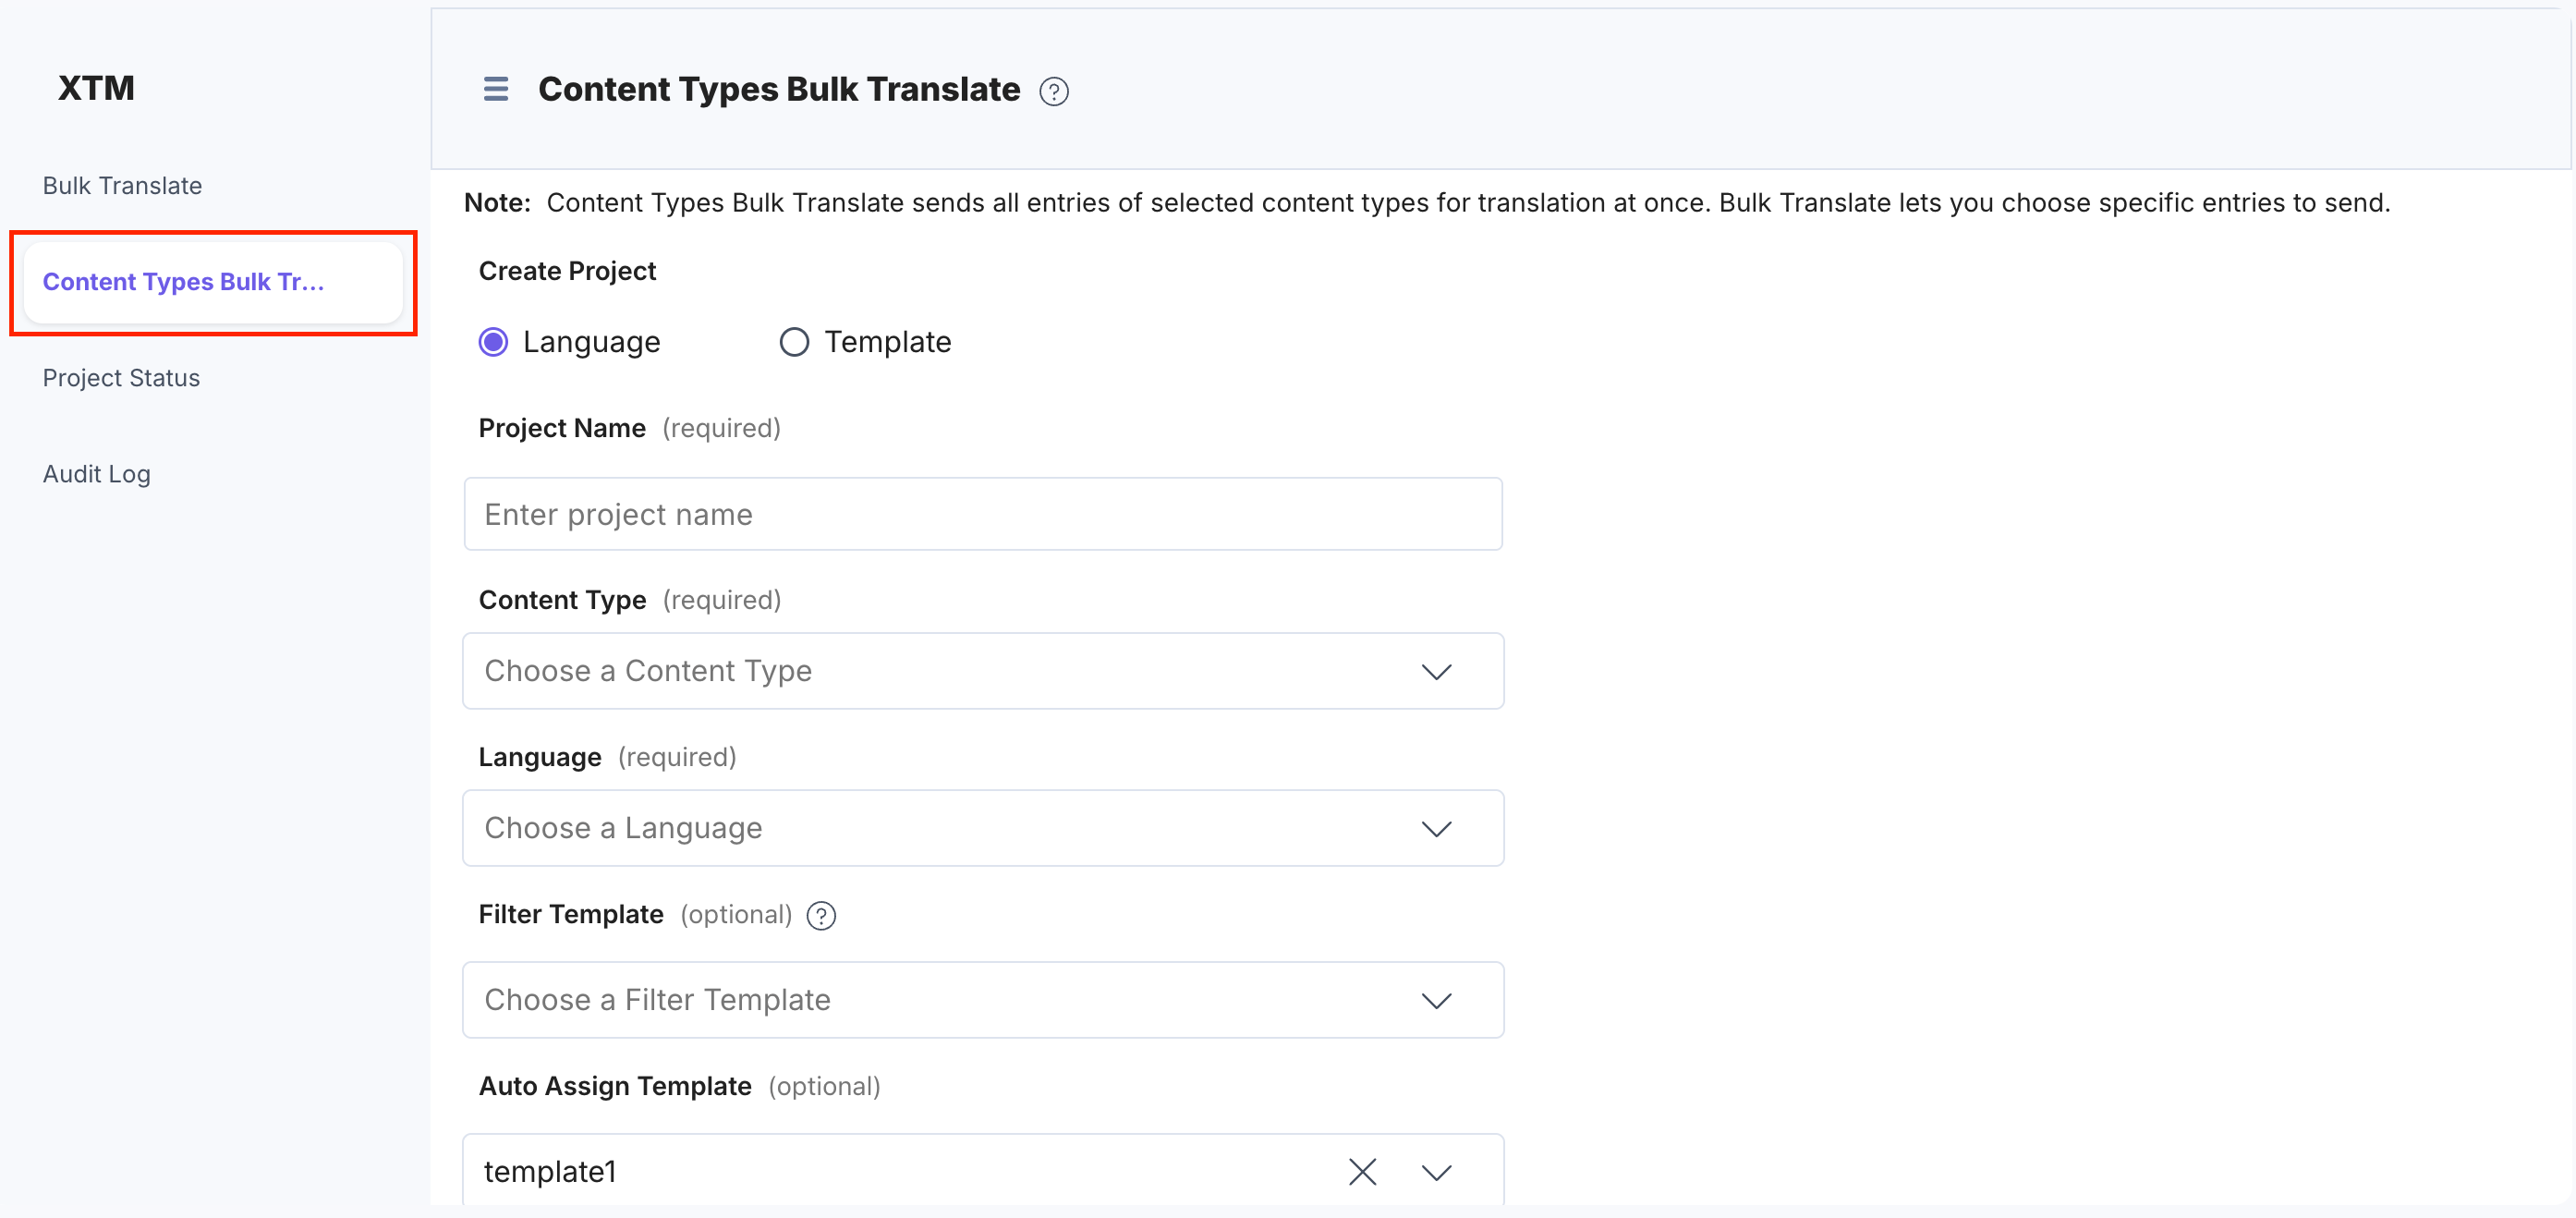Click the hamburger menu icon beside the title
Screen dimensions: 2576x1218
(x=494, y=89)
